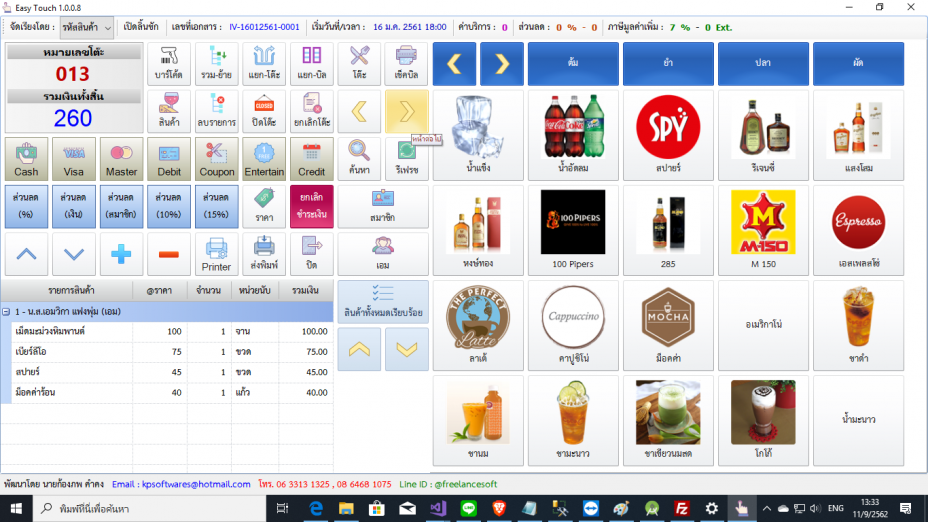Image resolution: width=928 pixels, height=522 pixels.
Task: Open the Printer settings icon
Action: (216, 254)
